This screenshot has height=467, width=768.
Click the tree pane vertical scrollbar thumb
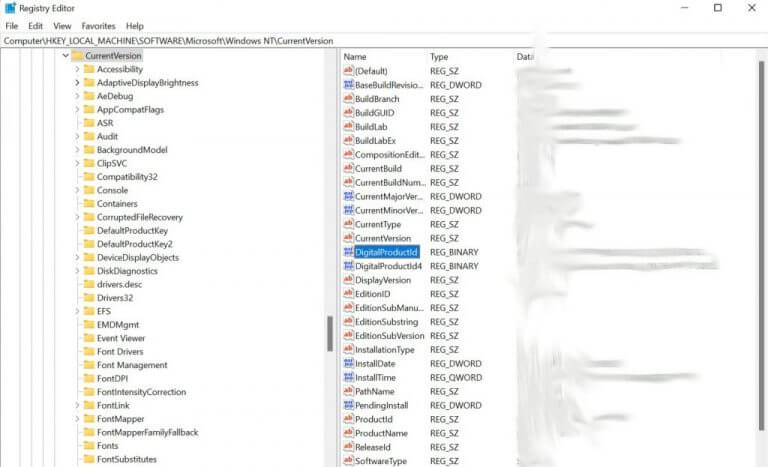click(x=330, y=333)
